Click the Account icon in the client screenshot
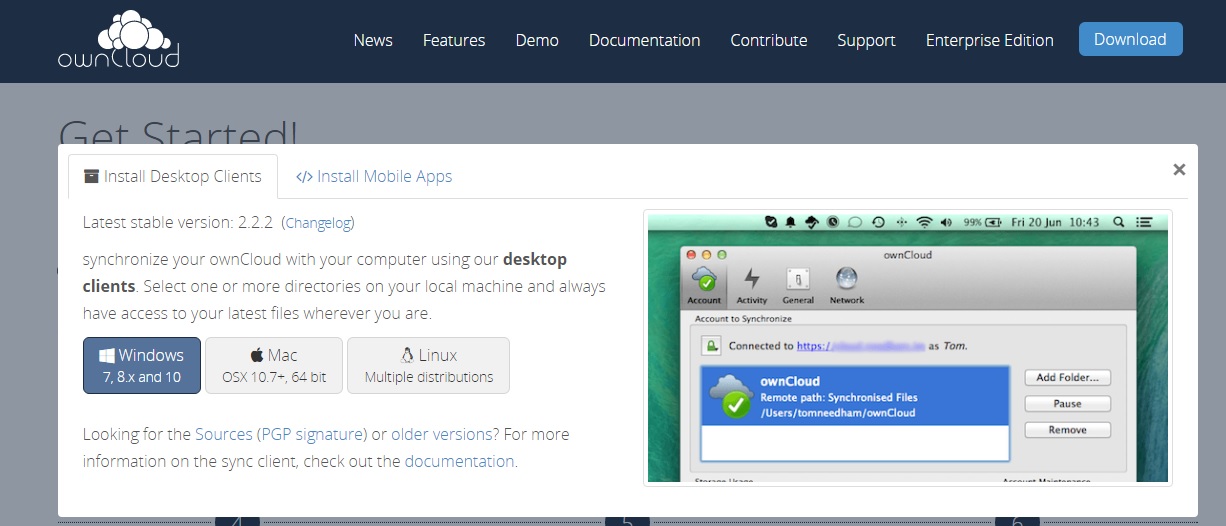Screen dimensions: 1226x526 click(x=704, y=277)
